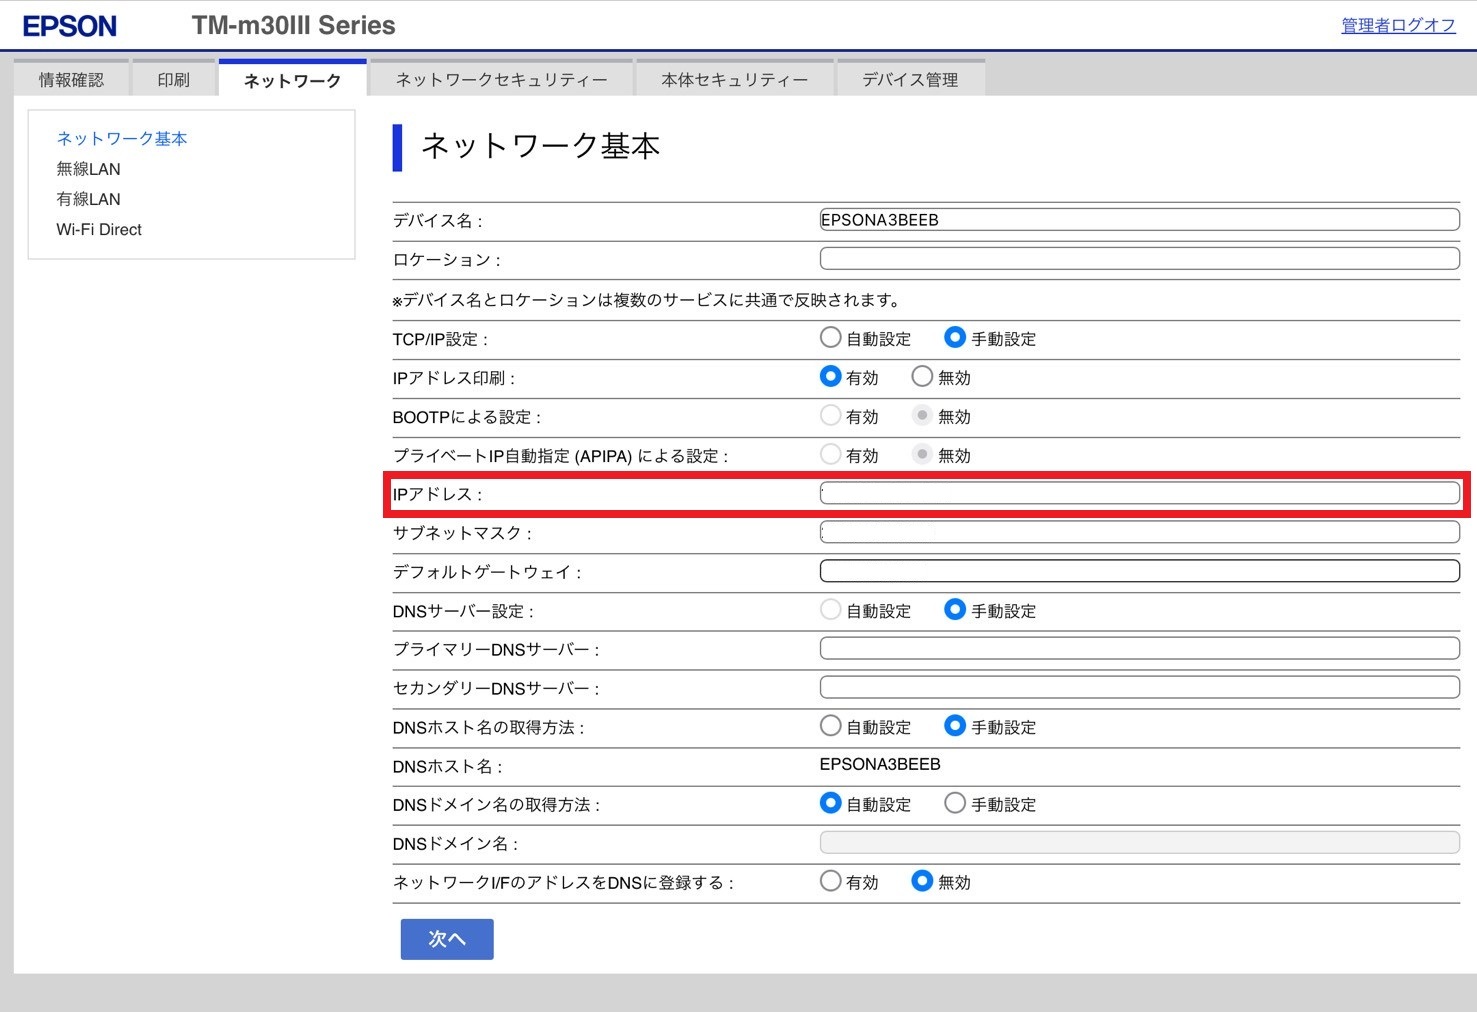This screenshot has height=1012, width=1477.
Task: Open the デバイス管理 tab
Action: coord(910,80)
